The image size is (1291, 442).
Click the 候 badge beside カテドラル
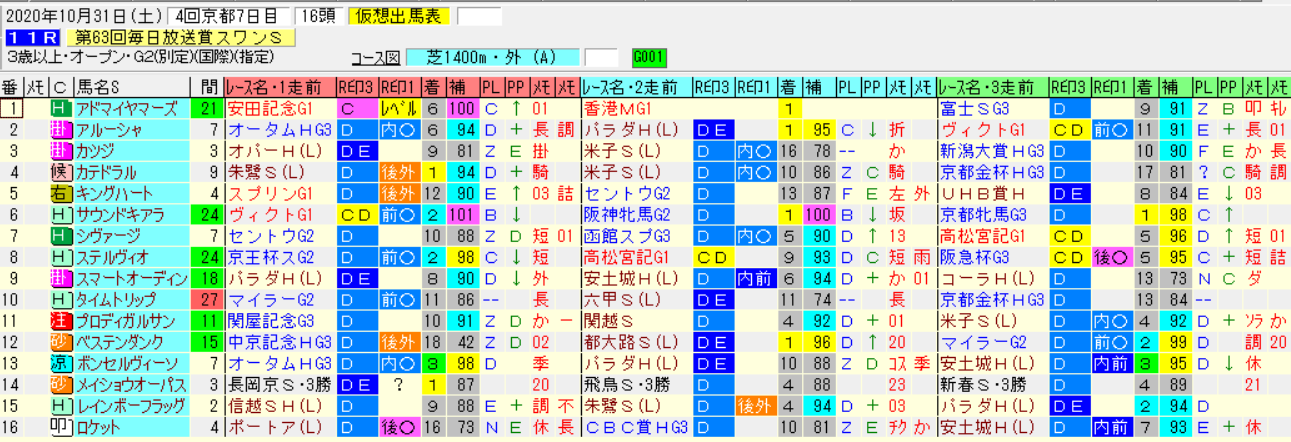(x=60, y=171)
